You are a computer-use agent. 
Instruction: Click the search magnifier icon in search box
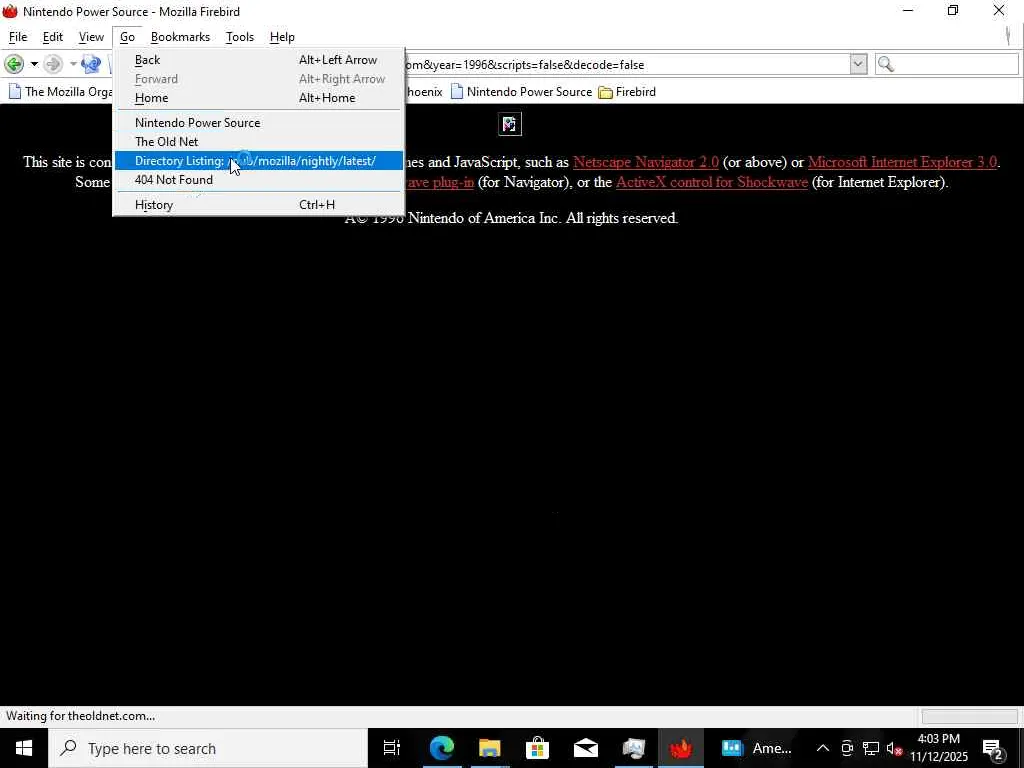click(885, 64)
